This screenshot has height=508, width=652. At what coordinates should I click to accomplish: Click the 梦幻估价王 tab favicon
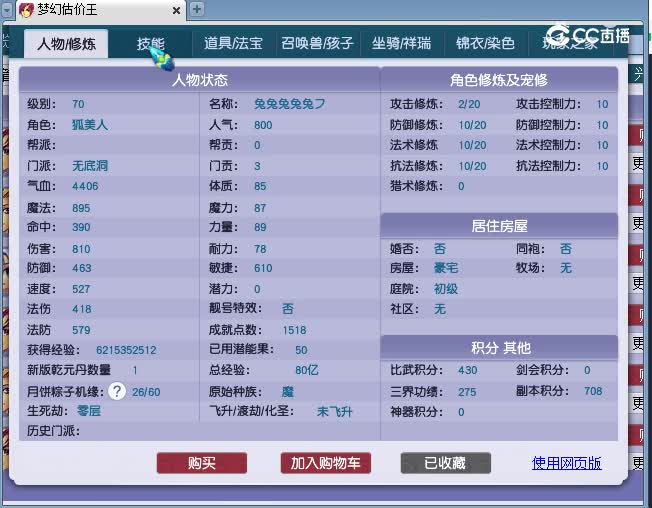pos(26,10)
